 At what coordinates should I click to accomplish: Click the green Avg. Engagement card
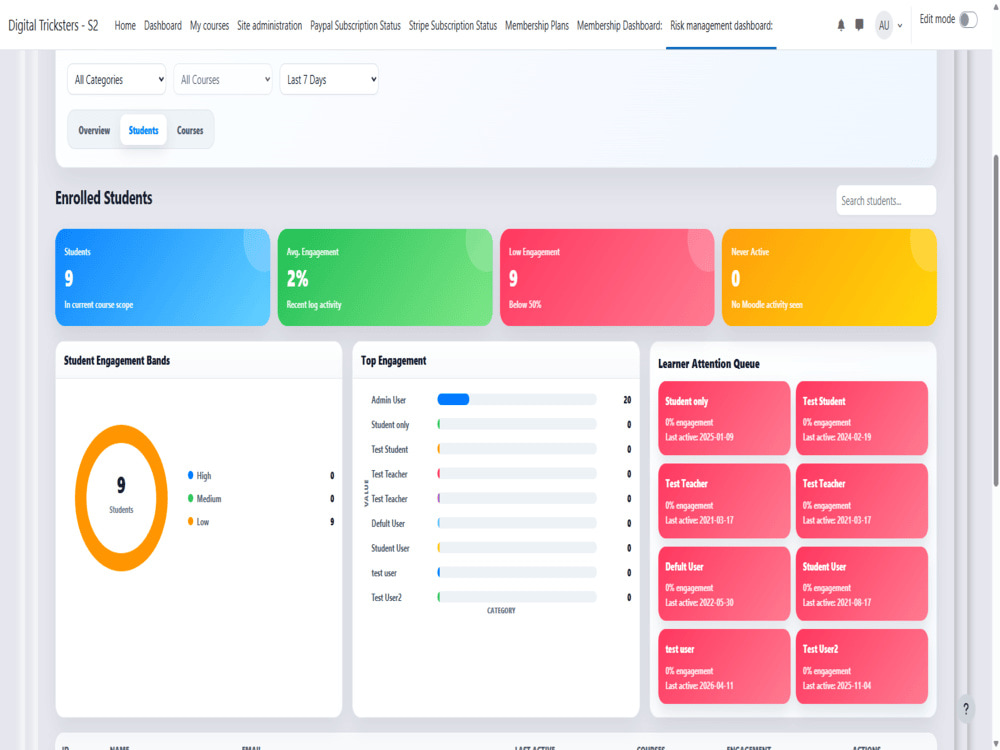pos(385,277)
